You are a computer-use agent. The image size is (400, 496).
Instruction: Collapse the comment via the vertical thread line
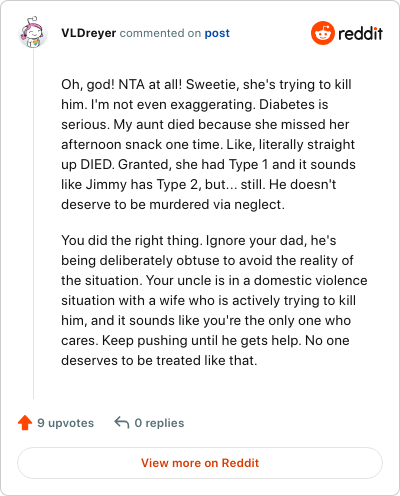pyautogui.click(x=33, y=224)
